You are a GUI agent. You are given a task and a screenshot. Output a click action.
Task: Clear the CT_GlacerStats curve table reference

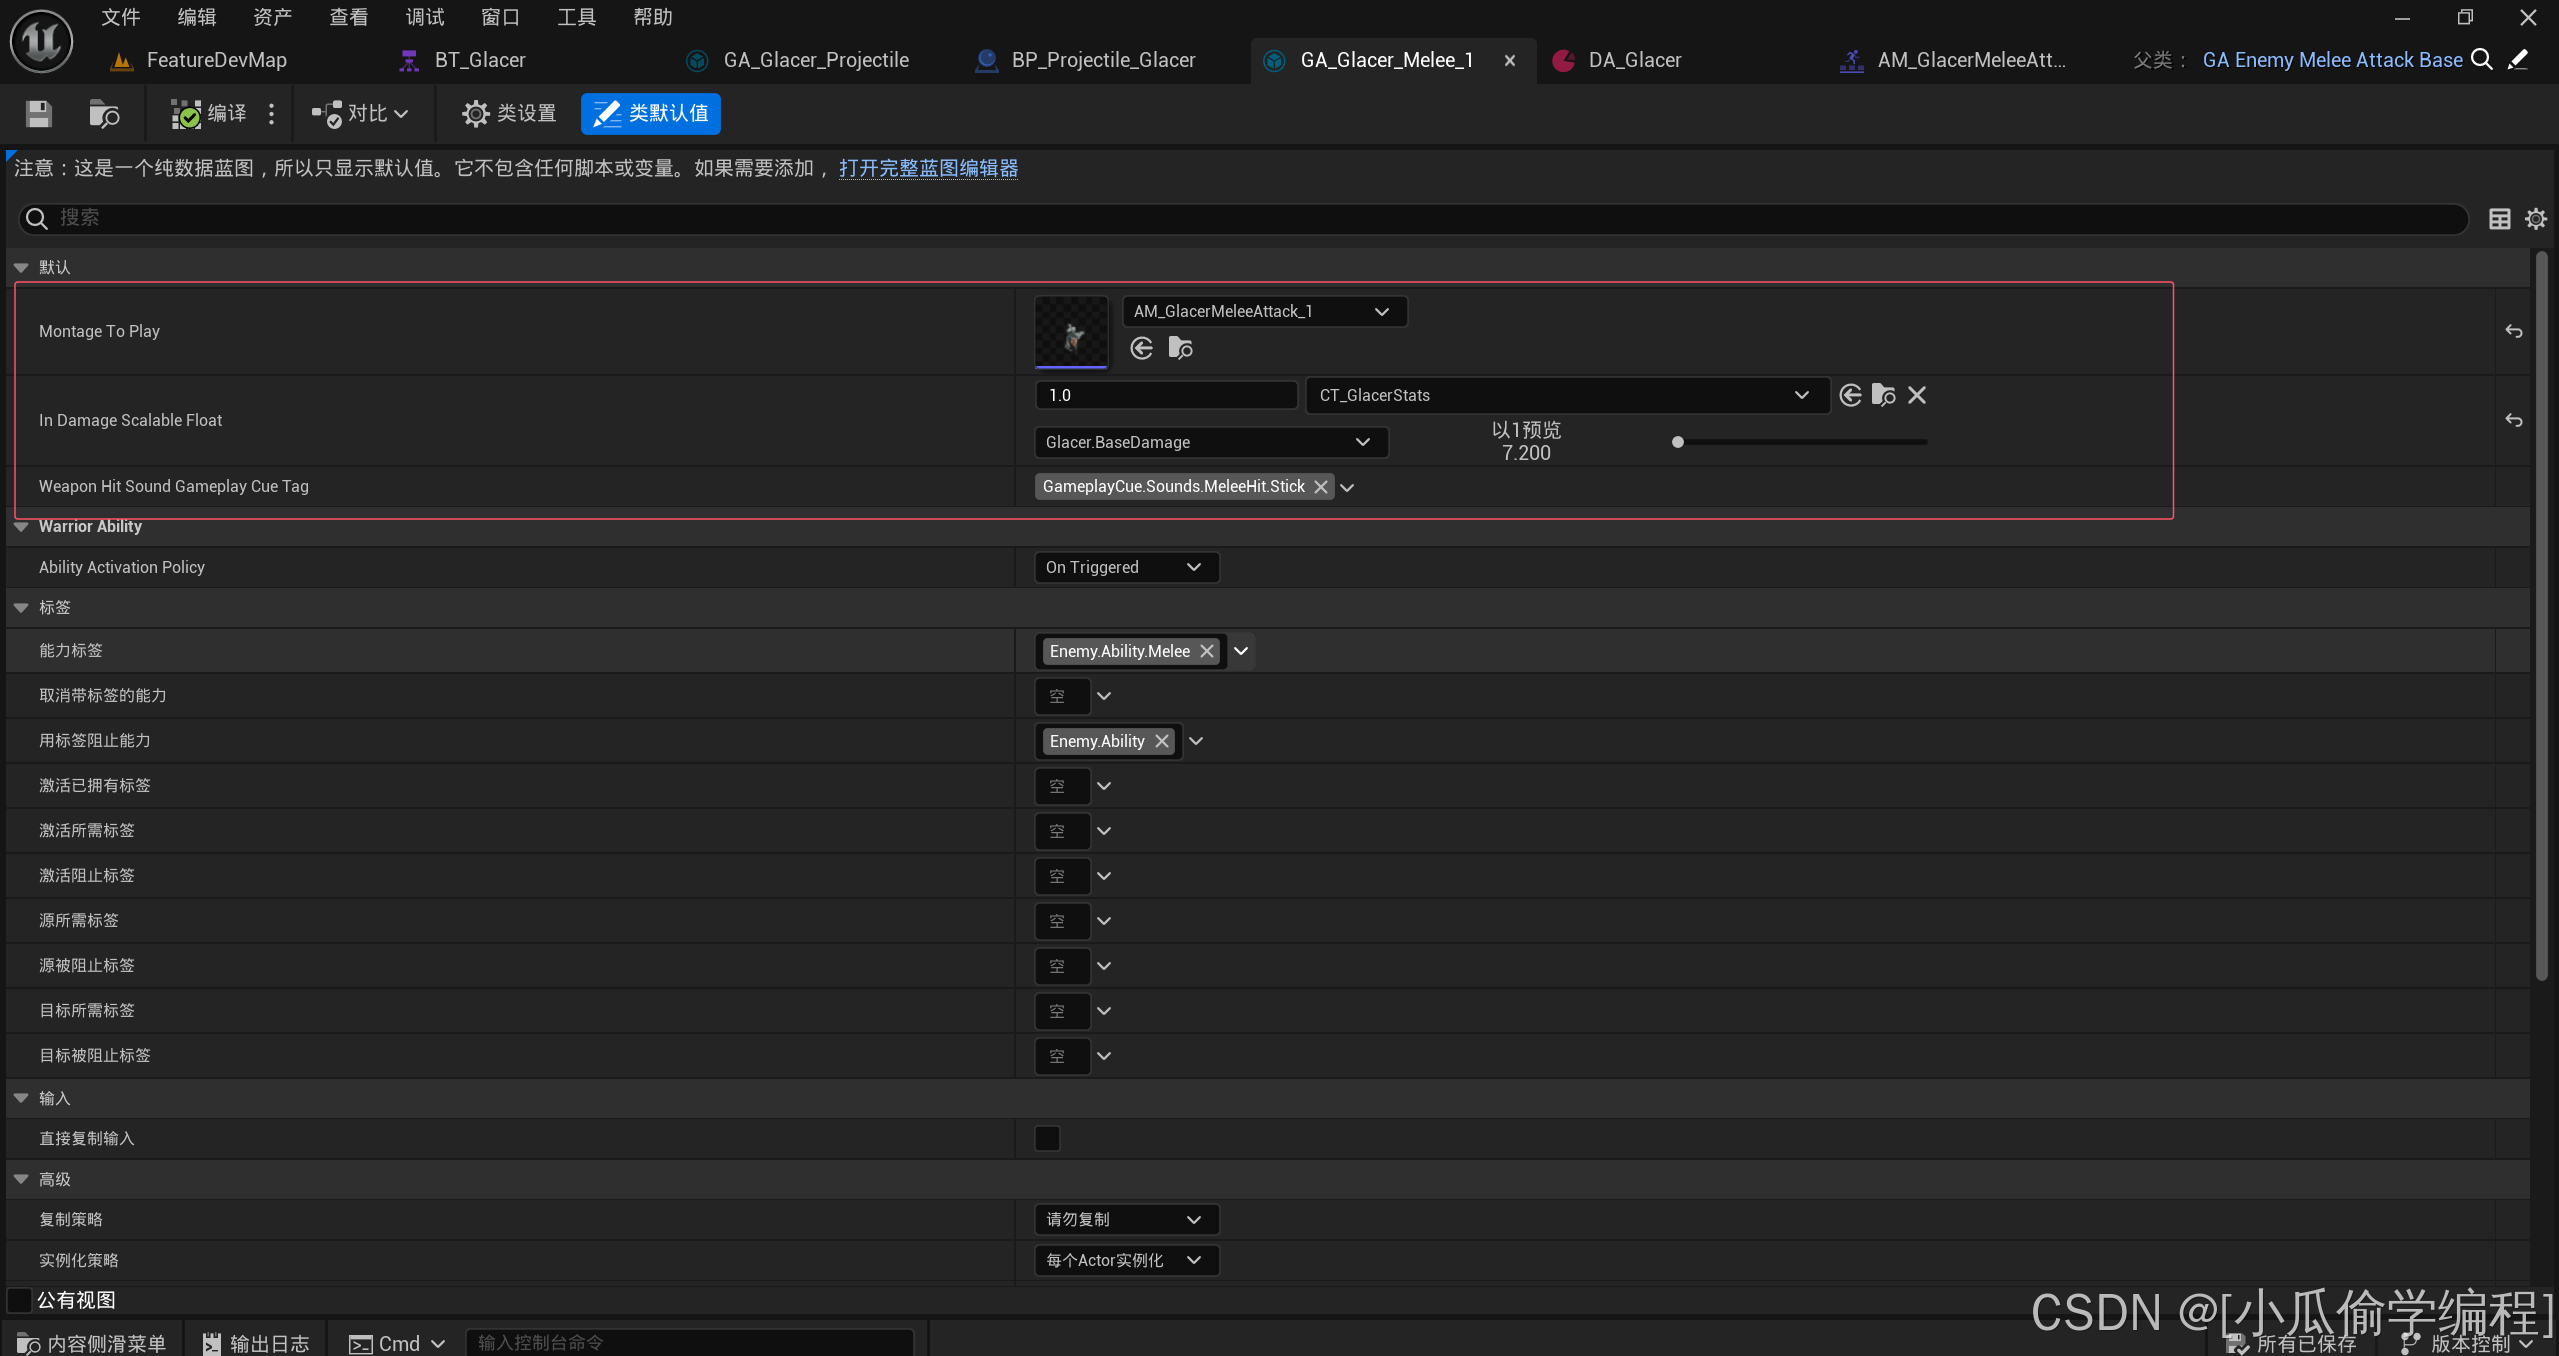pos(1916,395)
